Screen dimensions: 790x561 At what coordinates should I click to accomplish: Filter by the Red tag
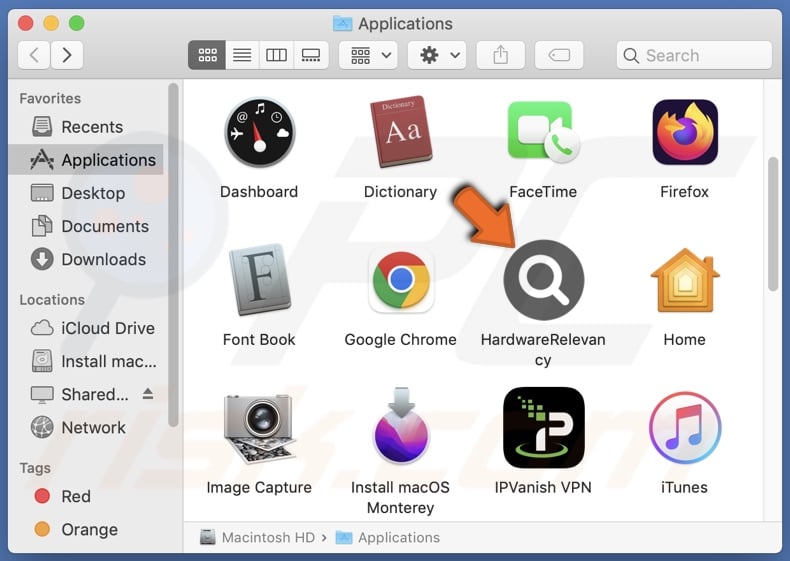click(x=86, y=496)
